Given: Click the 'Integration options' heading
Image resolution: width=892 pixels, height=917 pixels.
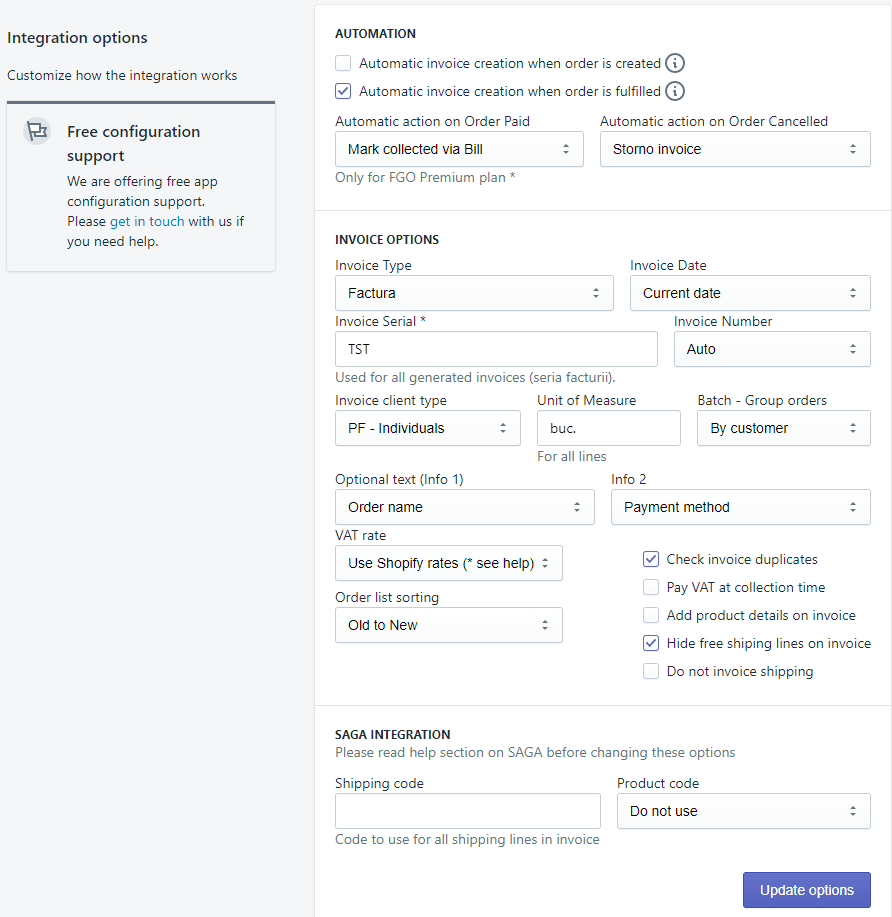Looking at the screenshot, I should pyautogui.click(x=77, y=37).
